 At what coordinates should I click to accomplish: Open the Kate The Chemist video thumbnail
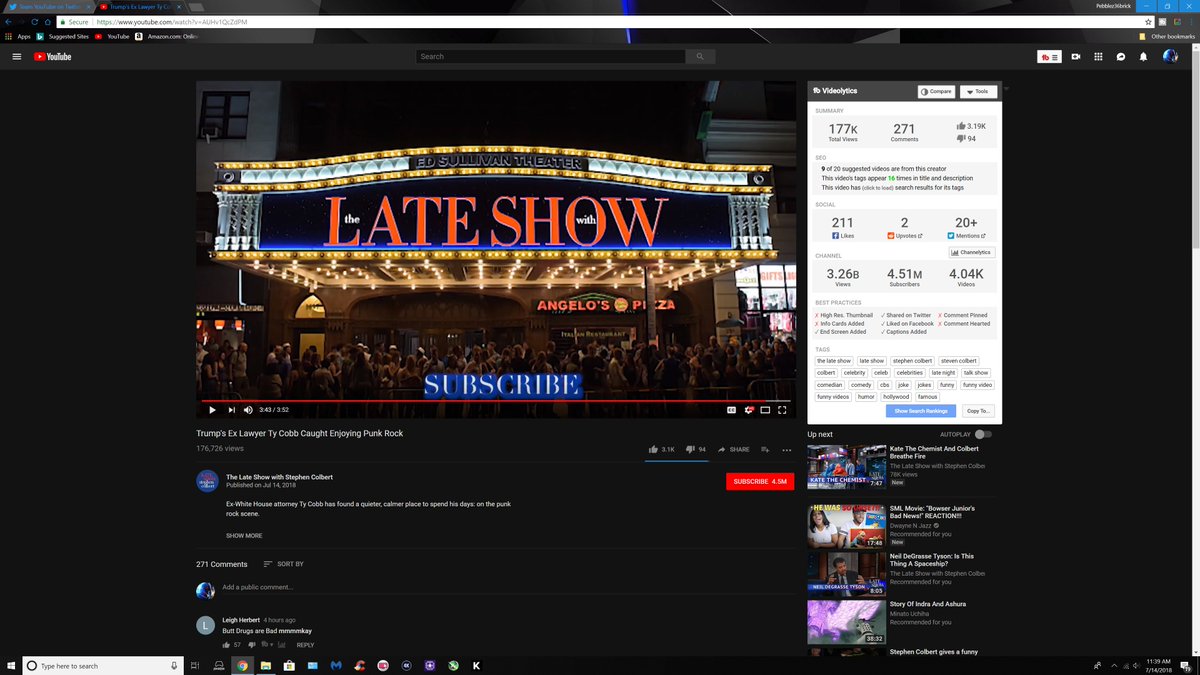click(847, 467)
